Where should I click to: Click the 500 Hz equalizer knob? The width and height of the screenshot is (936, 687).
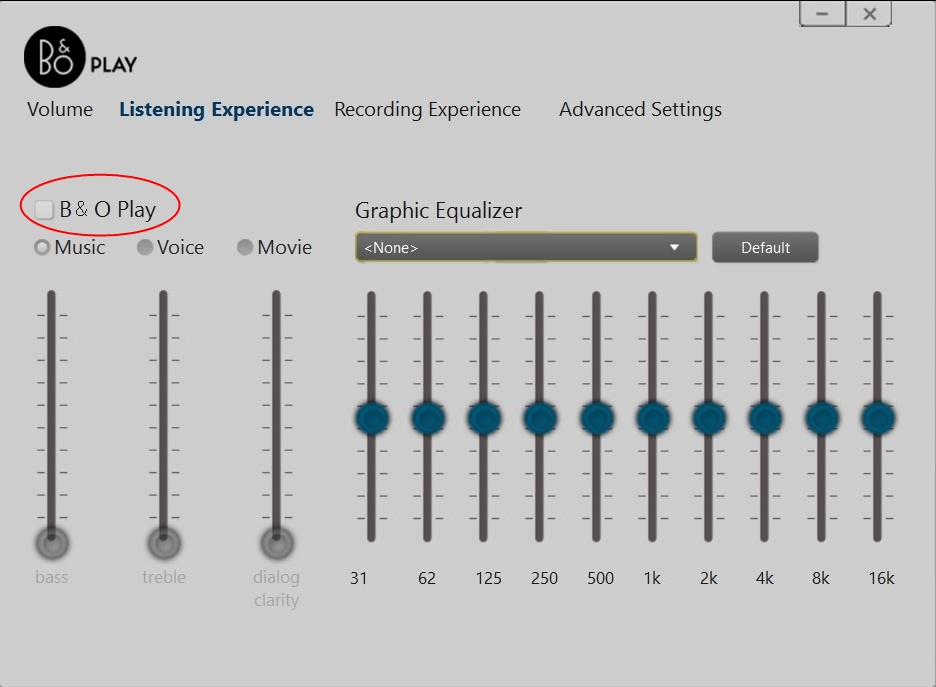[597, 418]
